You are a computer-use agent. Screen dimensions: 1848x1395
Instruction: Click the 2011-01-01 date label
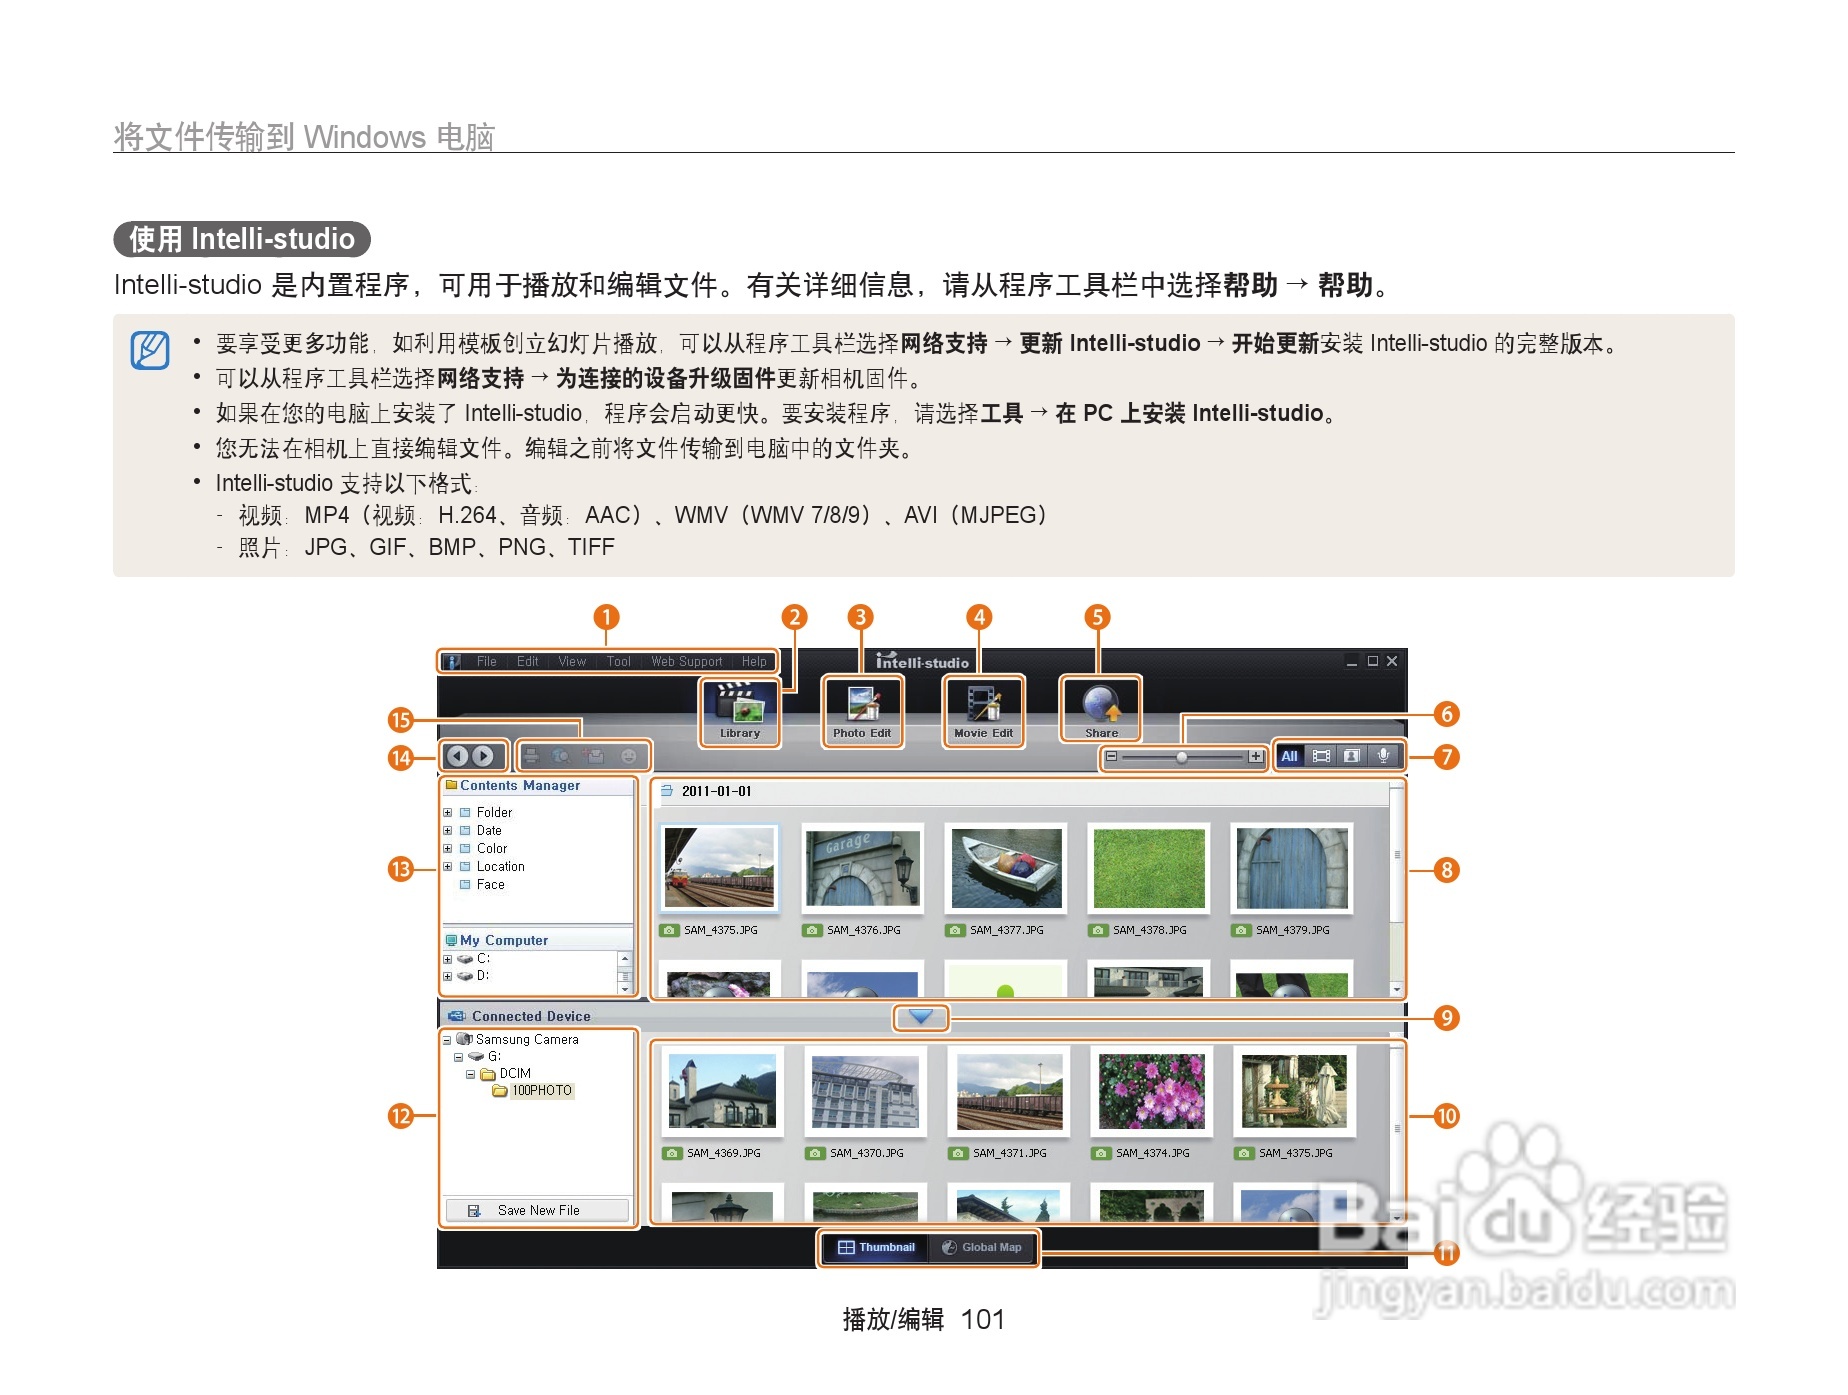click(717, 791)
